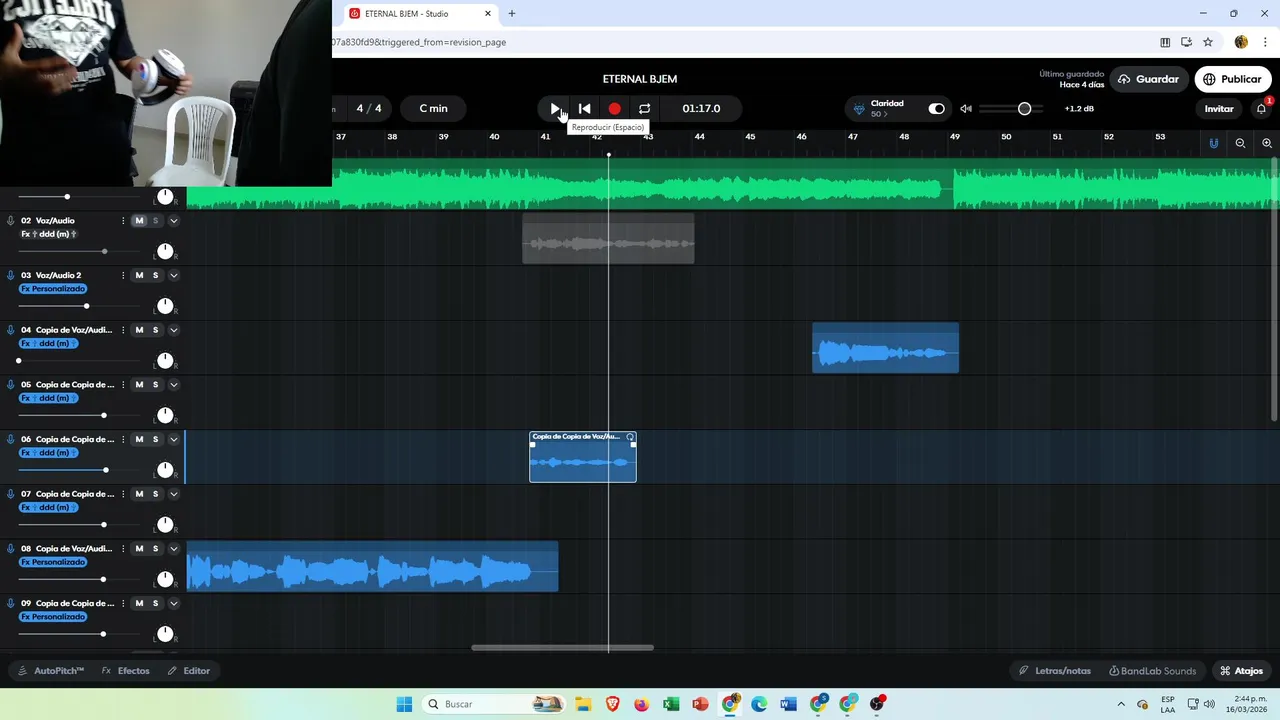Open the Editor panel
The image size is (1280, 720).
[x=189, y=671]
